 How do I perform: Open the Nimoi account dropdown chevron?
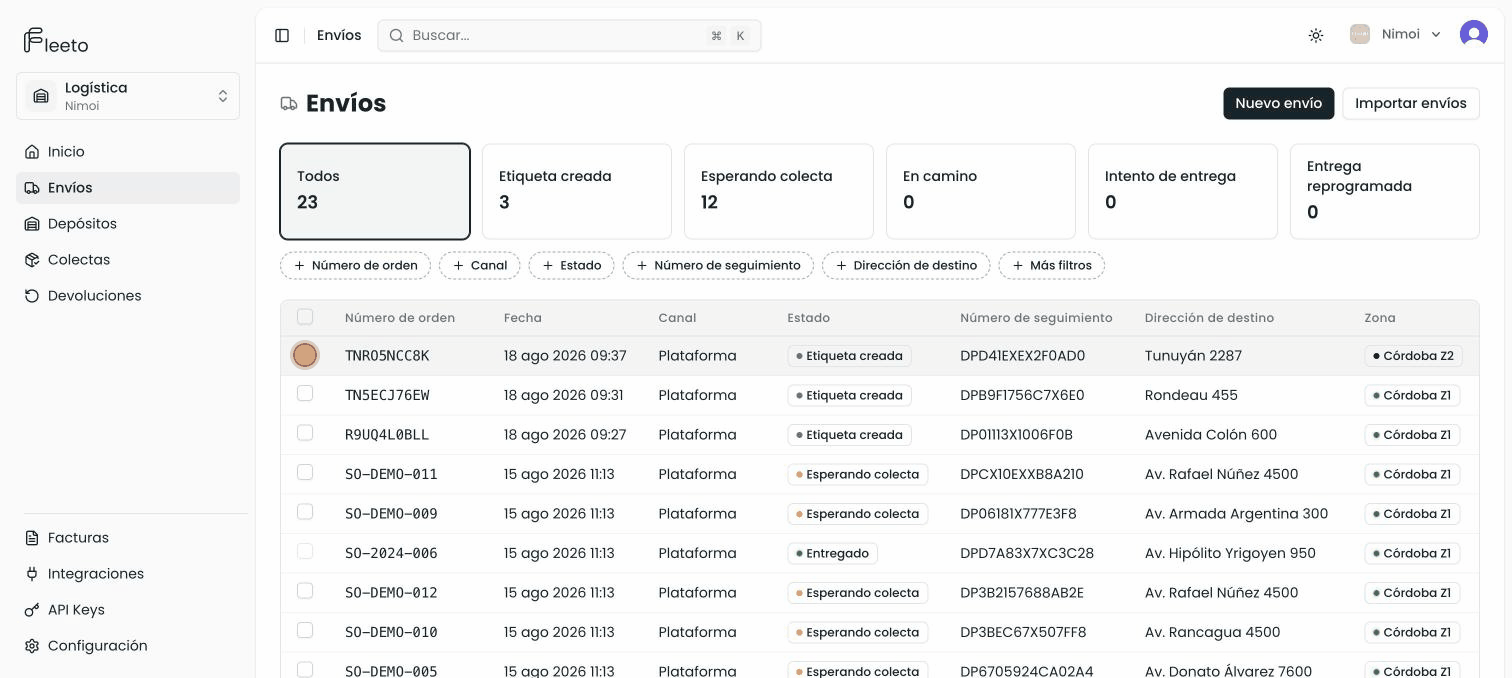tap(1436, 35)
